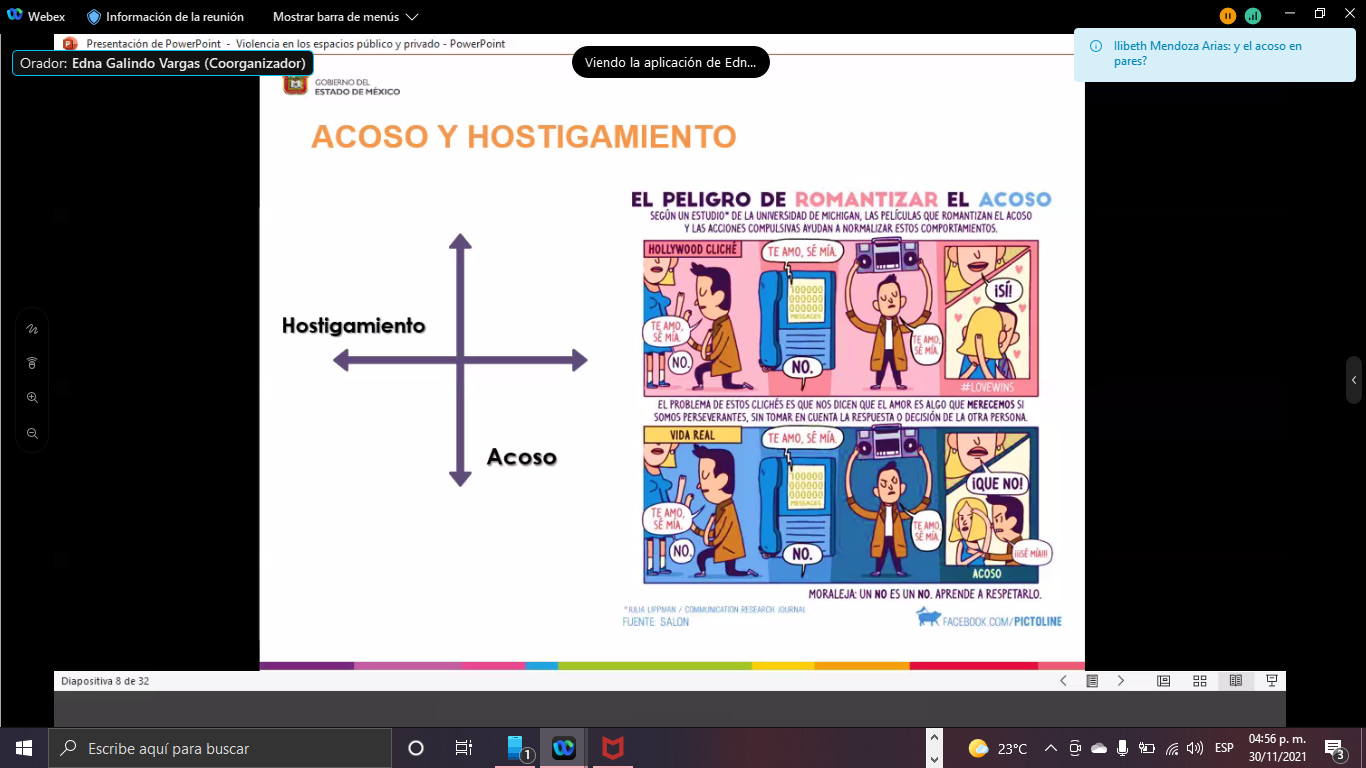Open Wi-Fi network tray icon
The height and width of the screenshot is (768, 1366).
[1172, 748]
